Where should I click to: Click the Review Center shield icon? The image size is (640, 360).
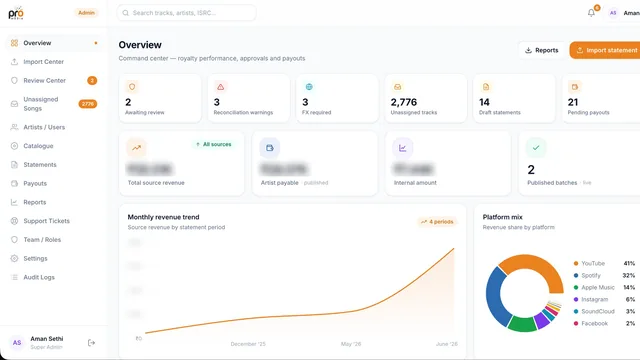pos(14,80)
